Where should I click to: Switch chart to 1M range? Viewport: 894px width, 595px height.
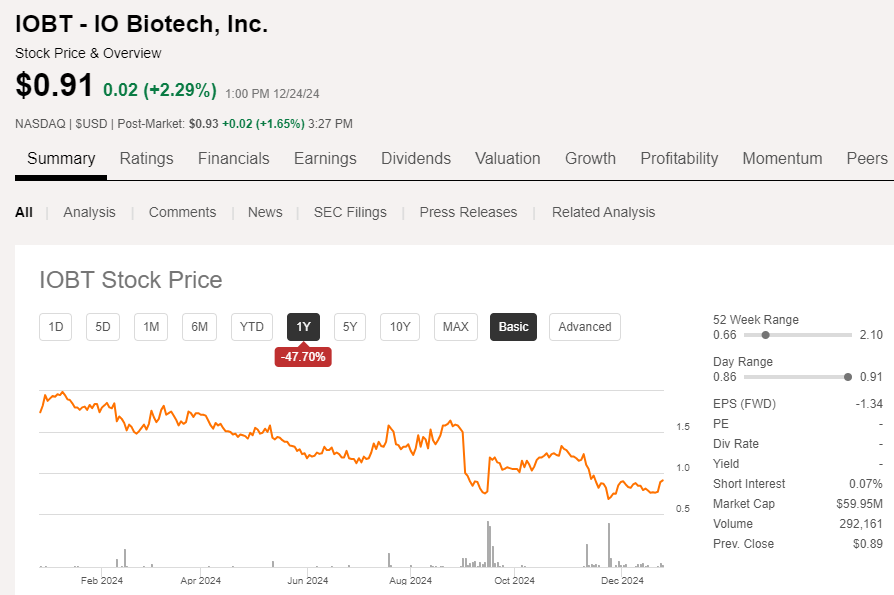(151, 327)
